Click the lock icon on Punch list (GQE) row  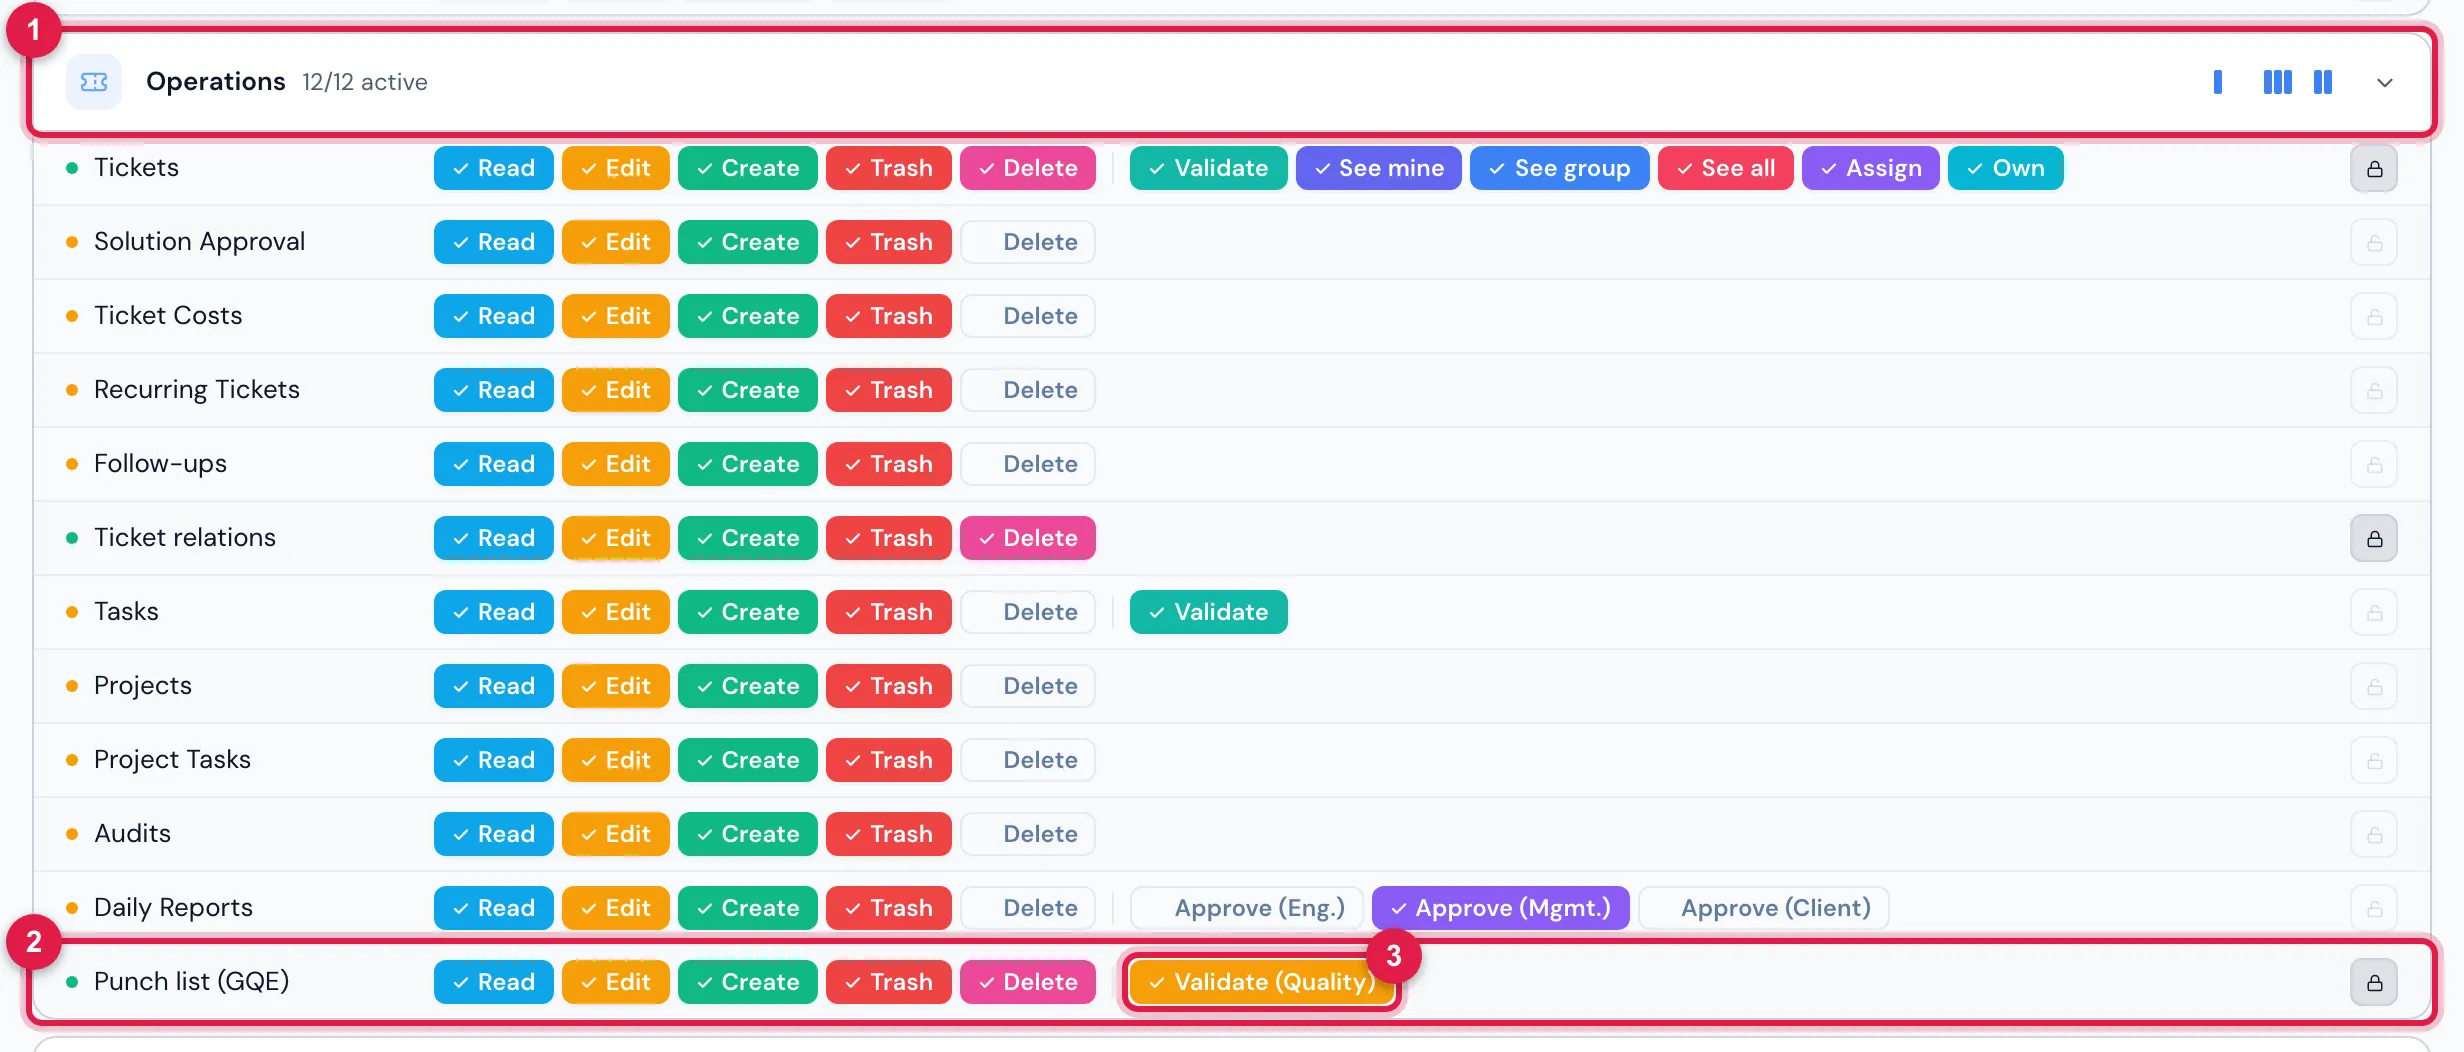(2374, 983)
